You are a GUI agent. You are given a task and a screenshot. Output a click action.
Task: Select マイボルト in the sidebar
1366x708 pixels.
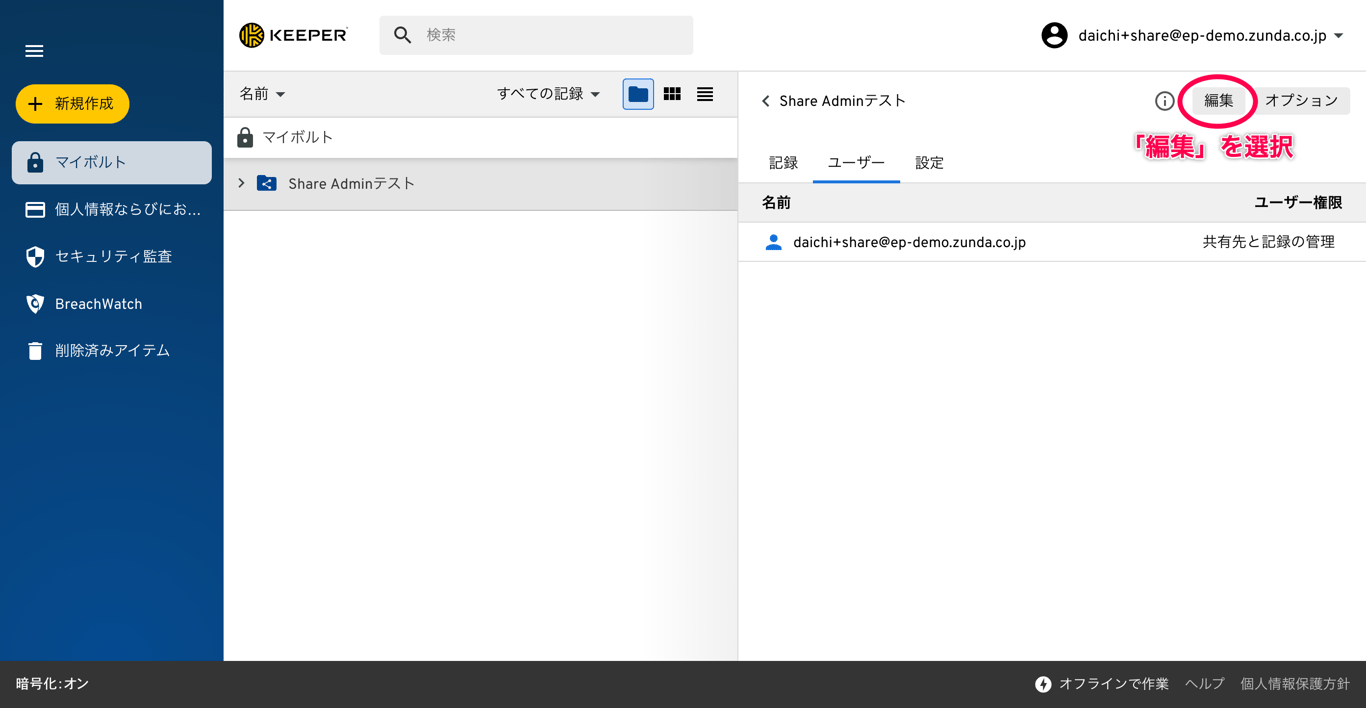click(111, 162)
